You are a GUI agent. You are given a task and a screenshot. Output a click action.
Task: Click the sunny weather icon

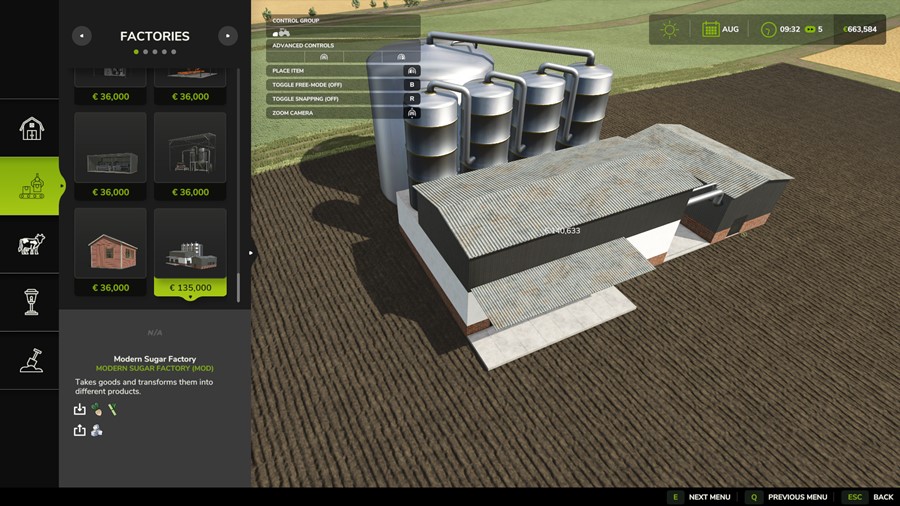[x=669, y=29]
